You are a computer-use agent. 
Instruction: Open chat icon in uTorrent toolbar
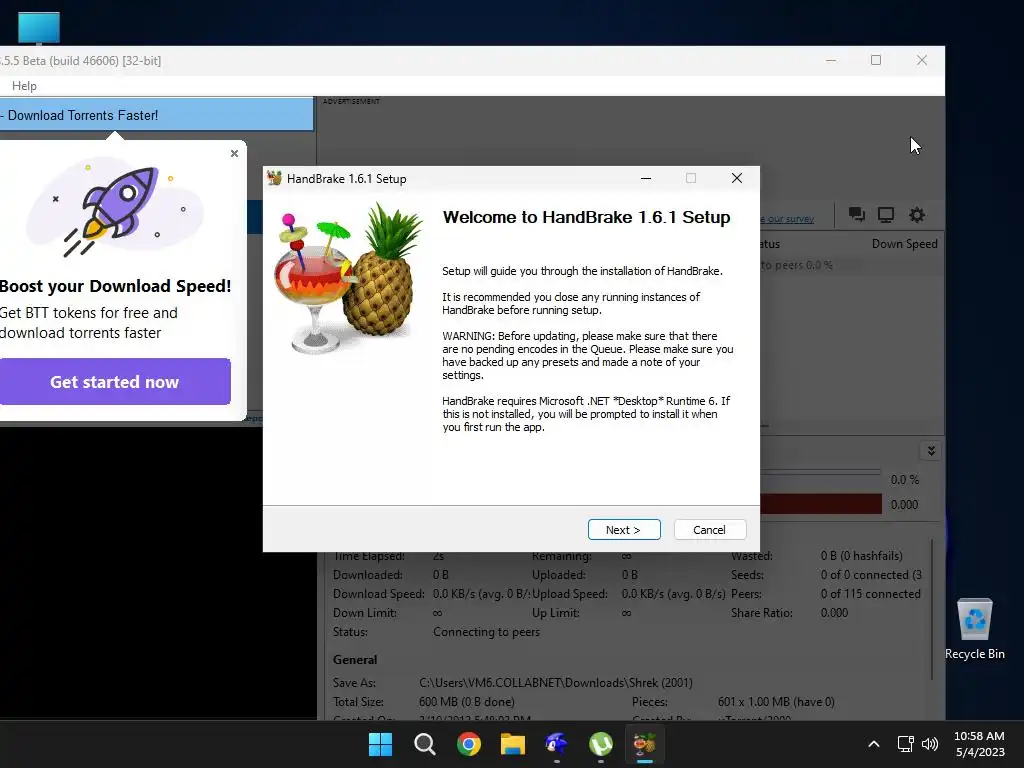(x=857, y=215)
